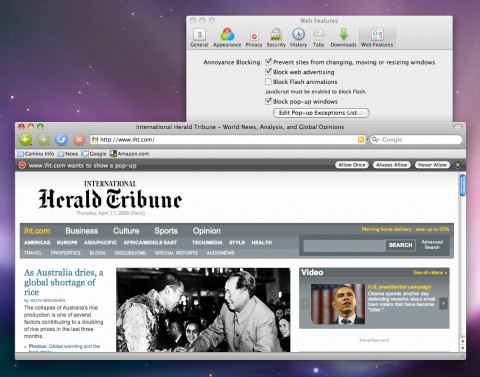
Task: Open Amazon.com bookmark
Action: (129, 154)
